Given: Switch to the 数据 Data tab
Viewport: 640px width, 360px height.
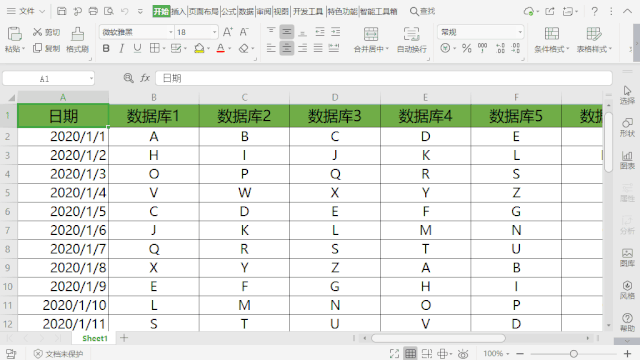Looking at the screenshot, I should point(246,11).
